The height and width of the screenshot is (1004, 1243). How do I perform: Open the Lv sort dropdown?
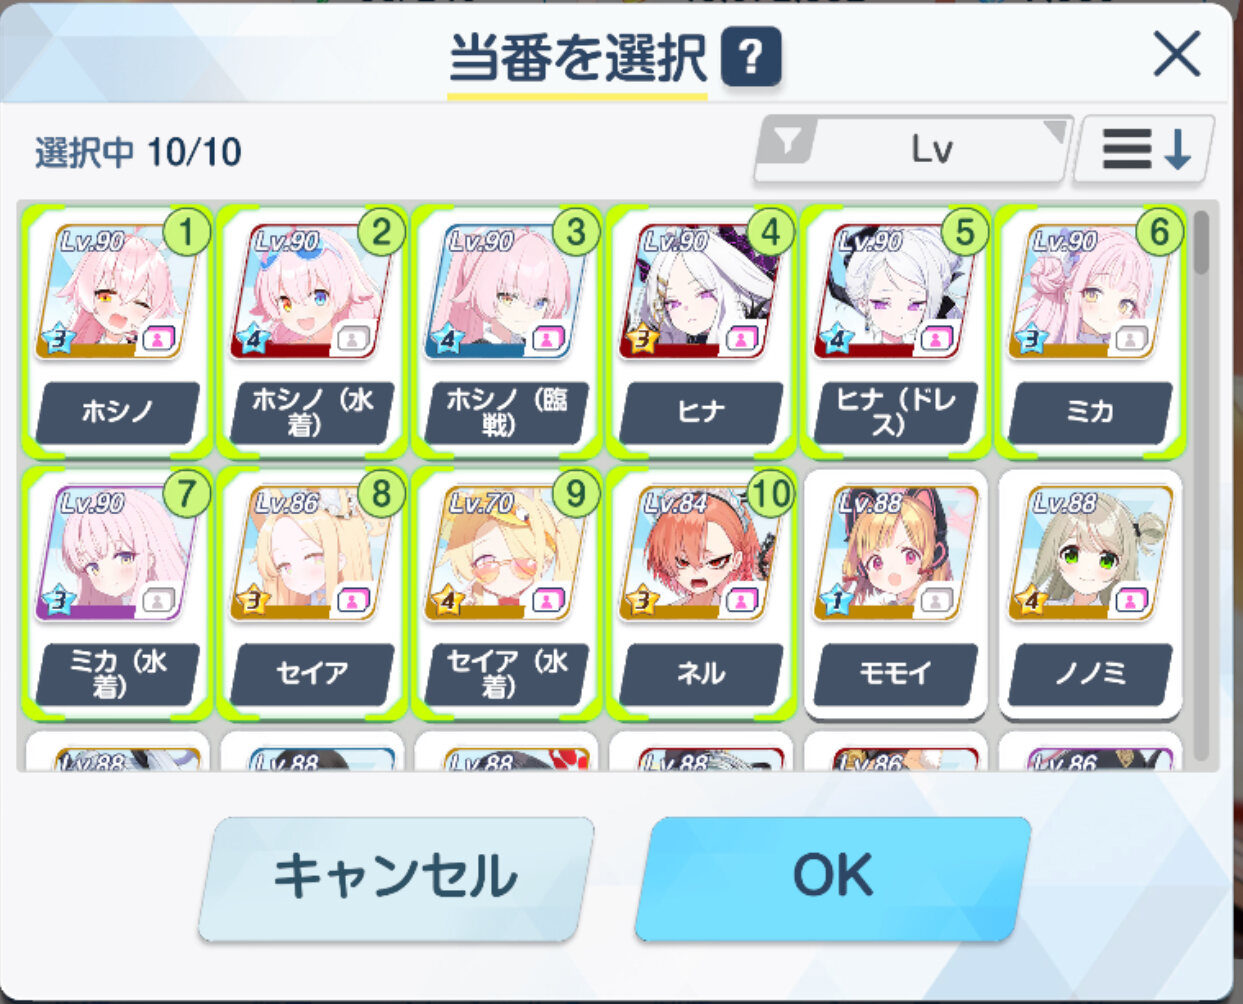click(x=913, y=150)
